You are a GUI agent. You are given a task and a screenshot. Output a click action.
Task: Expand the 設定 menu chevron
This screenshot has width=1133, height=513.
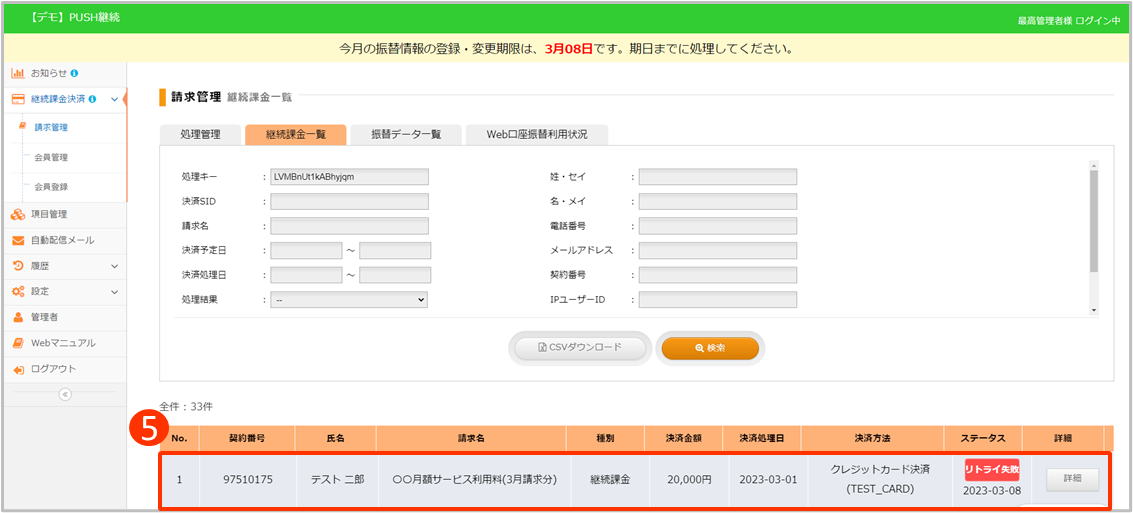pyautogui.click(x=114, y=292)
